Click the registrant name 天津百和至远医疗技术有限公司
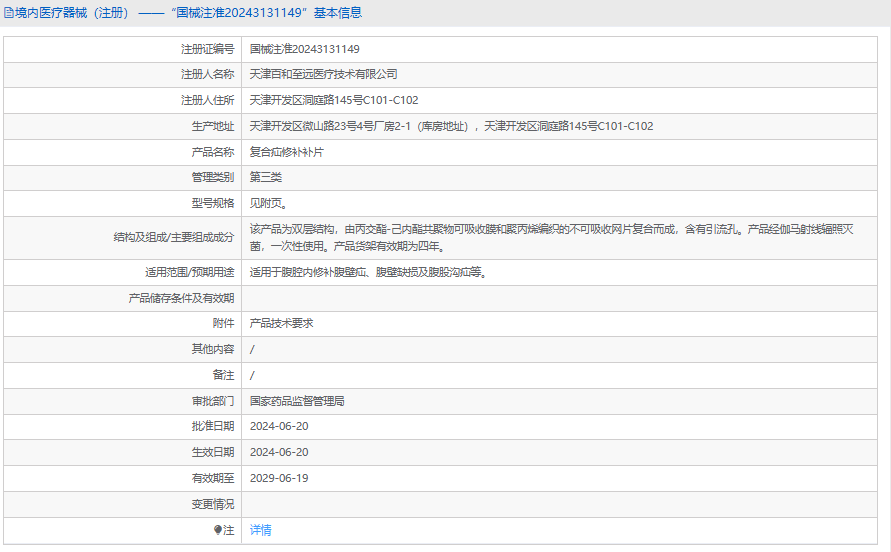Screen dimensions: 891x552 [x=323, y=74]
